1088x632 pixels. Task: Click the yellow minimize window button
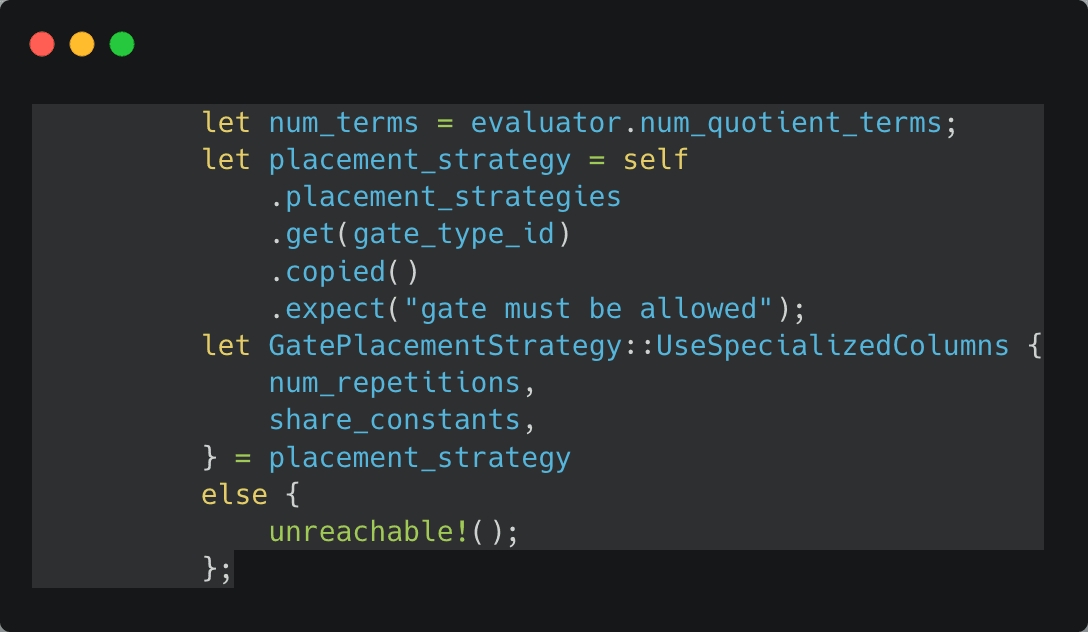tap(82, 44)
